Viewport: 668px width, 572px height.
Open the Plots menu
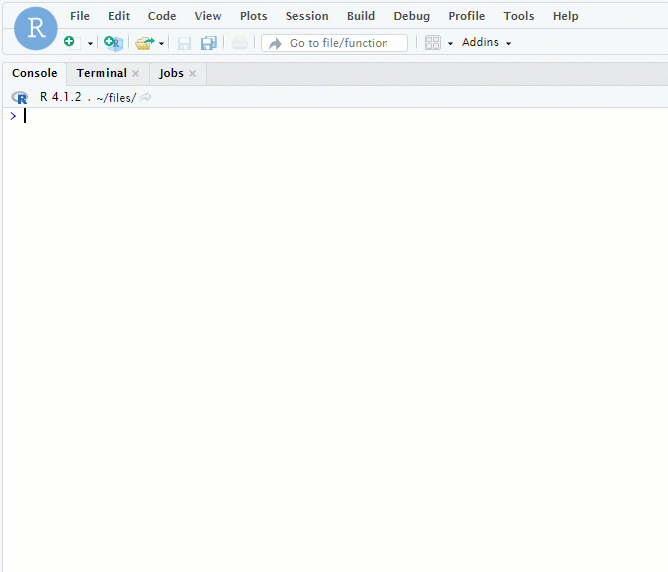pyautogui.click(x=253, y=16)
